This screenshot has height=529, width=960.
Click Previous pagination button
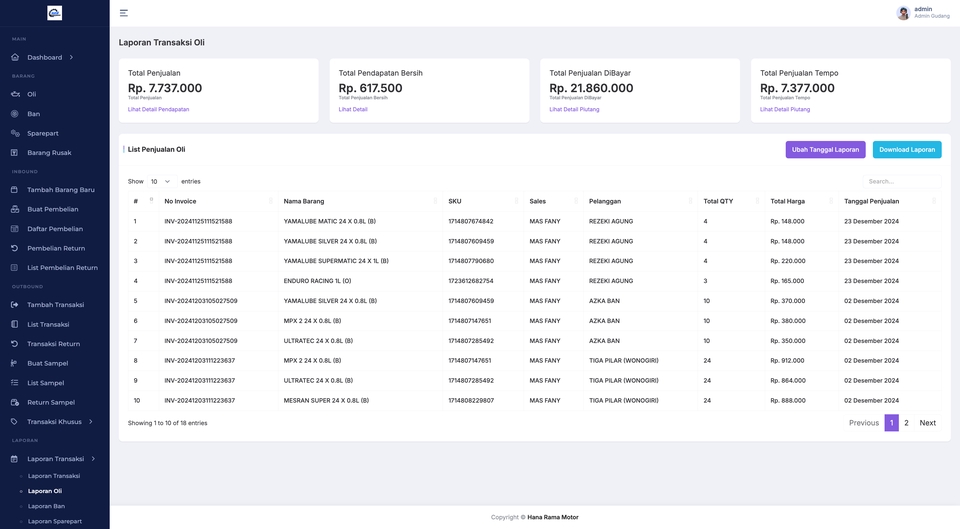tap(864, 422)
